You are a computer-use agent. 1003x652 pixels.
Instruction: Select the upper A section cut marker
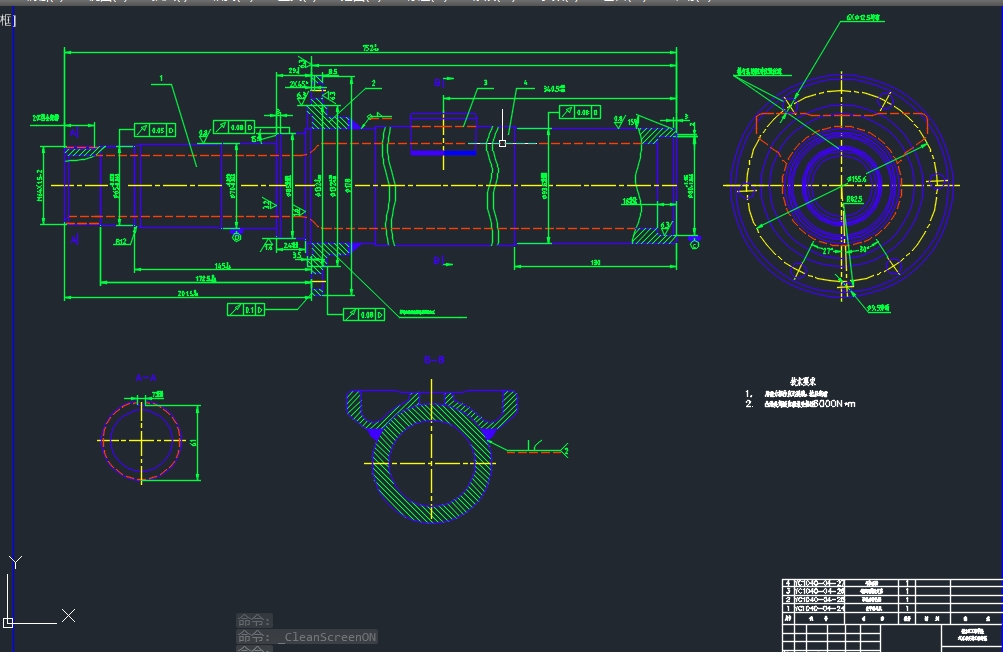tap(75, 132)
